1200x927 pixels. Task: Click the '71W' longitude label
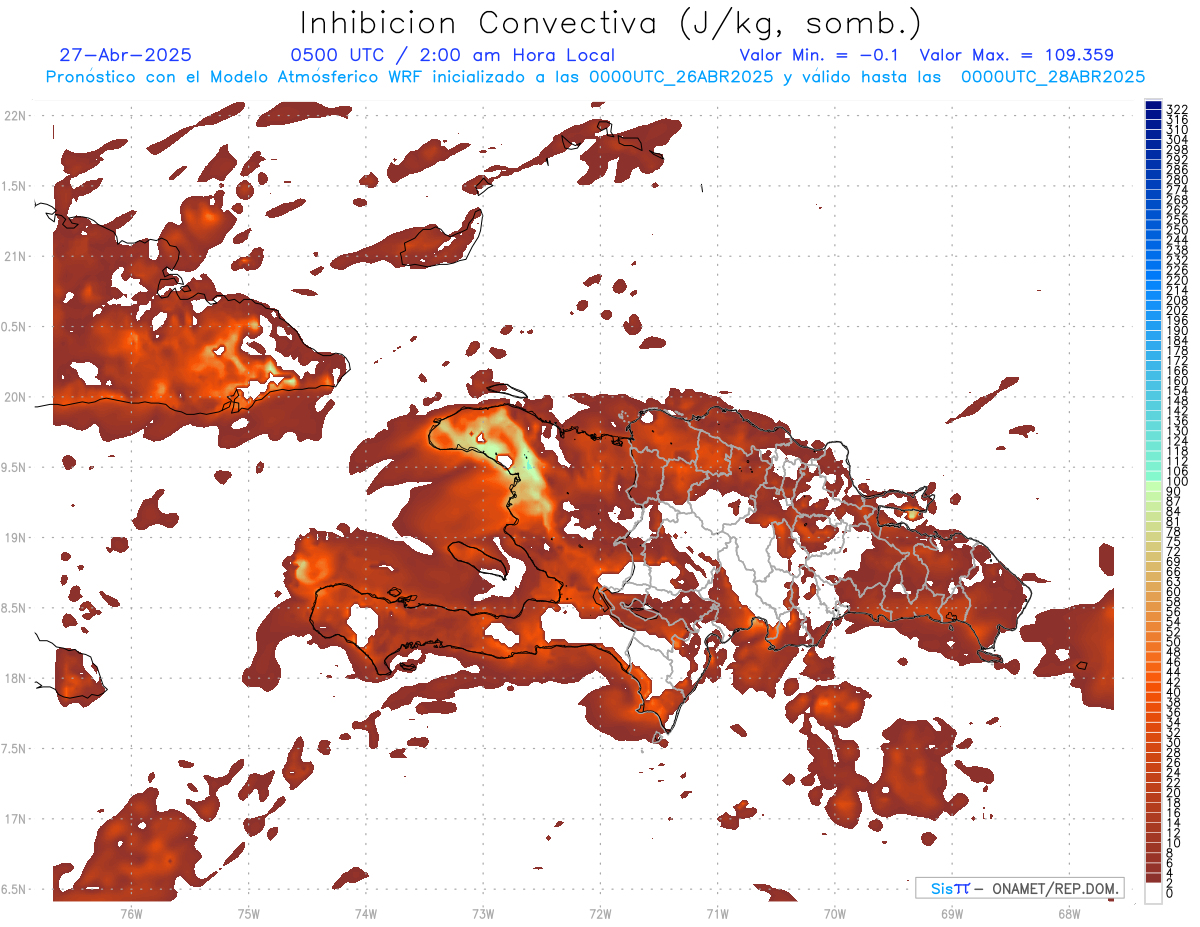coord(717,914)
